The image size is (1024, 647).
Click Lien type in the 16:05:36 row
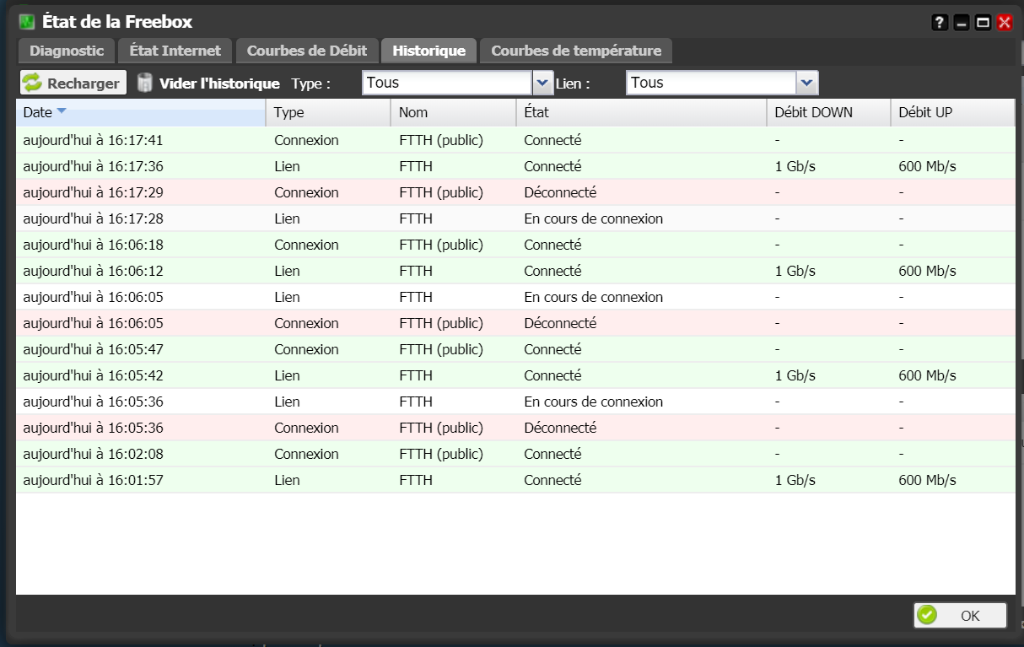coord(287,402)
